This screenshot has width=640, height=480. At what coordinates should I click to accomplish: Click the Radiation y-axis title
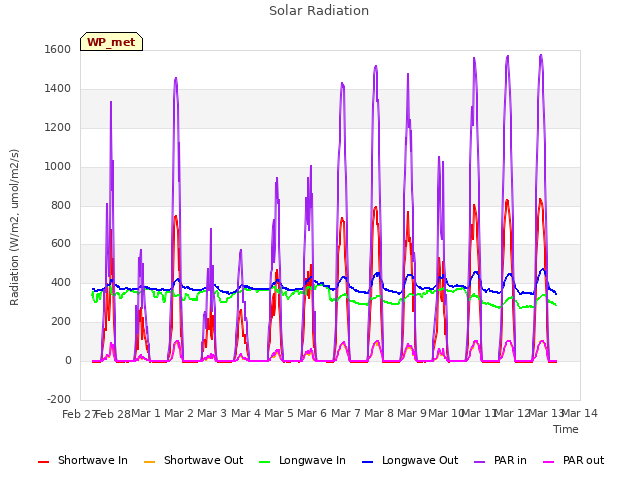click(14, 227)
